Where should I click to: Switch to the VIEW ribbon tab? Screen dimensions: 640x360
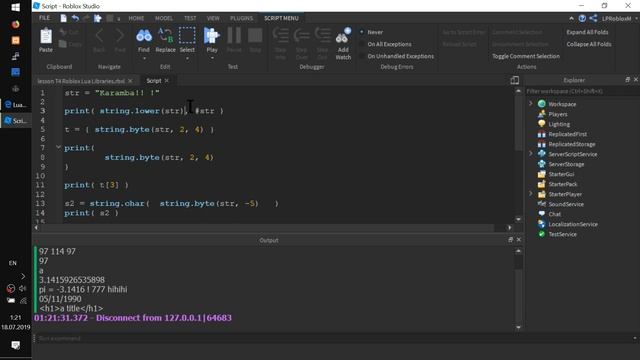(213, 18)
